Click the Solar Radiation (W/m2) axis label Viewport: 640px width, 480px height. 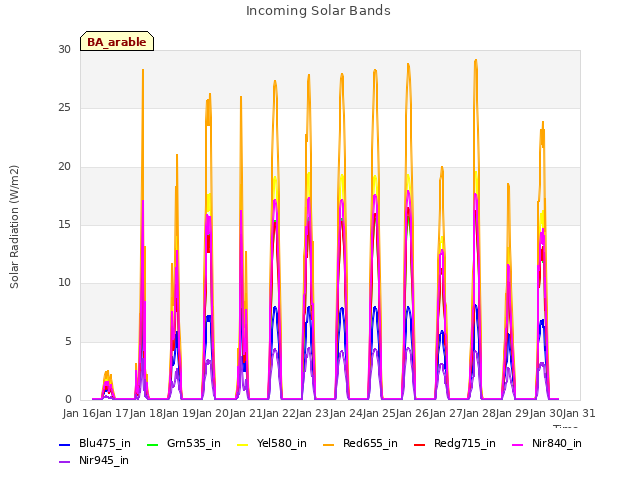14,227
